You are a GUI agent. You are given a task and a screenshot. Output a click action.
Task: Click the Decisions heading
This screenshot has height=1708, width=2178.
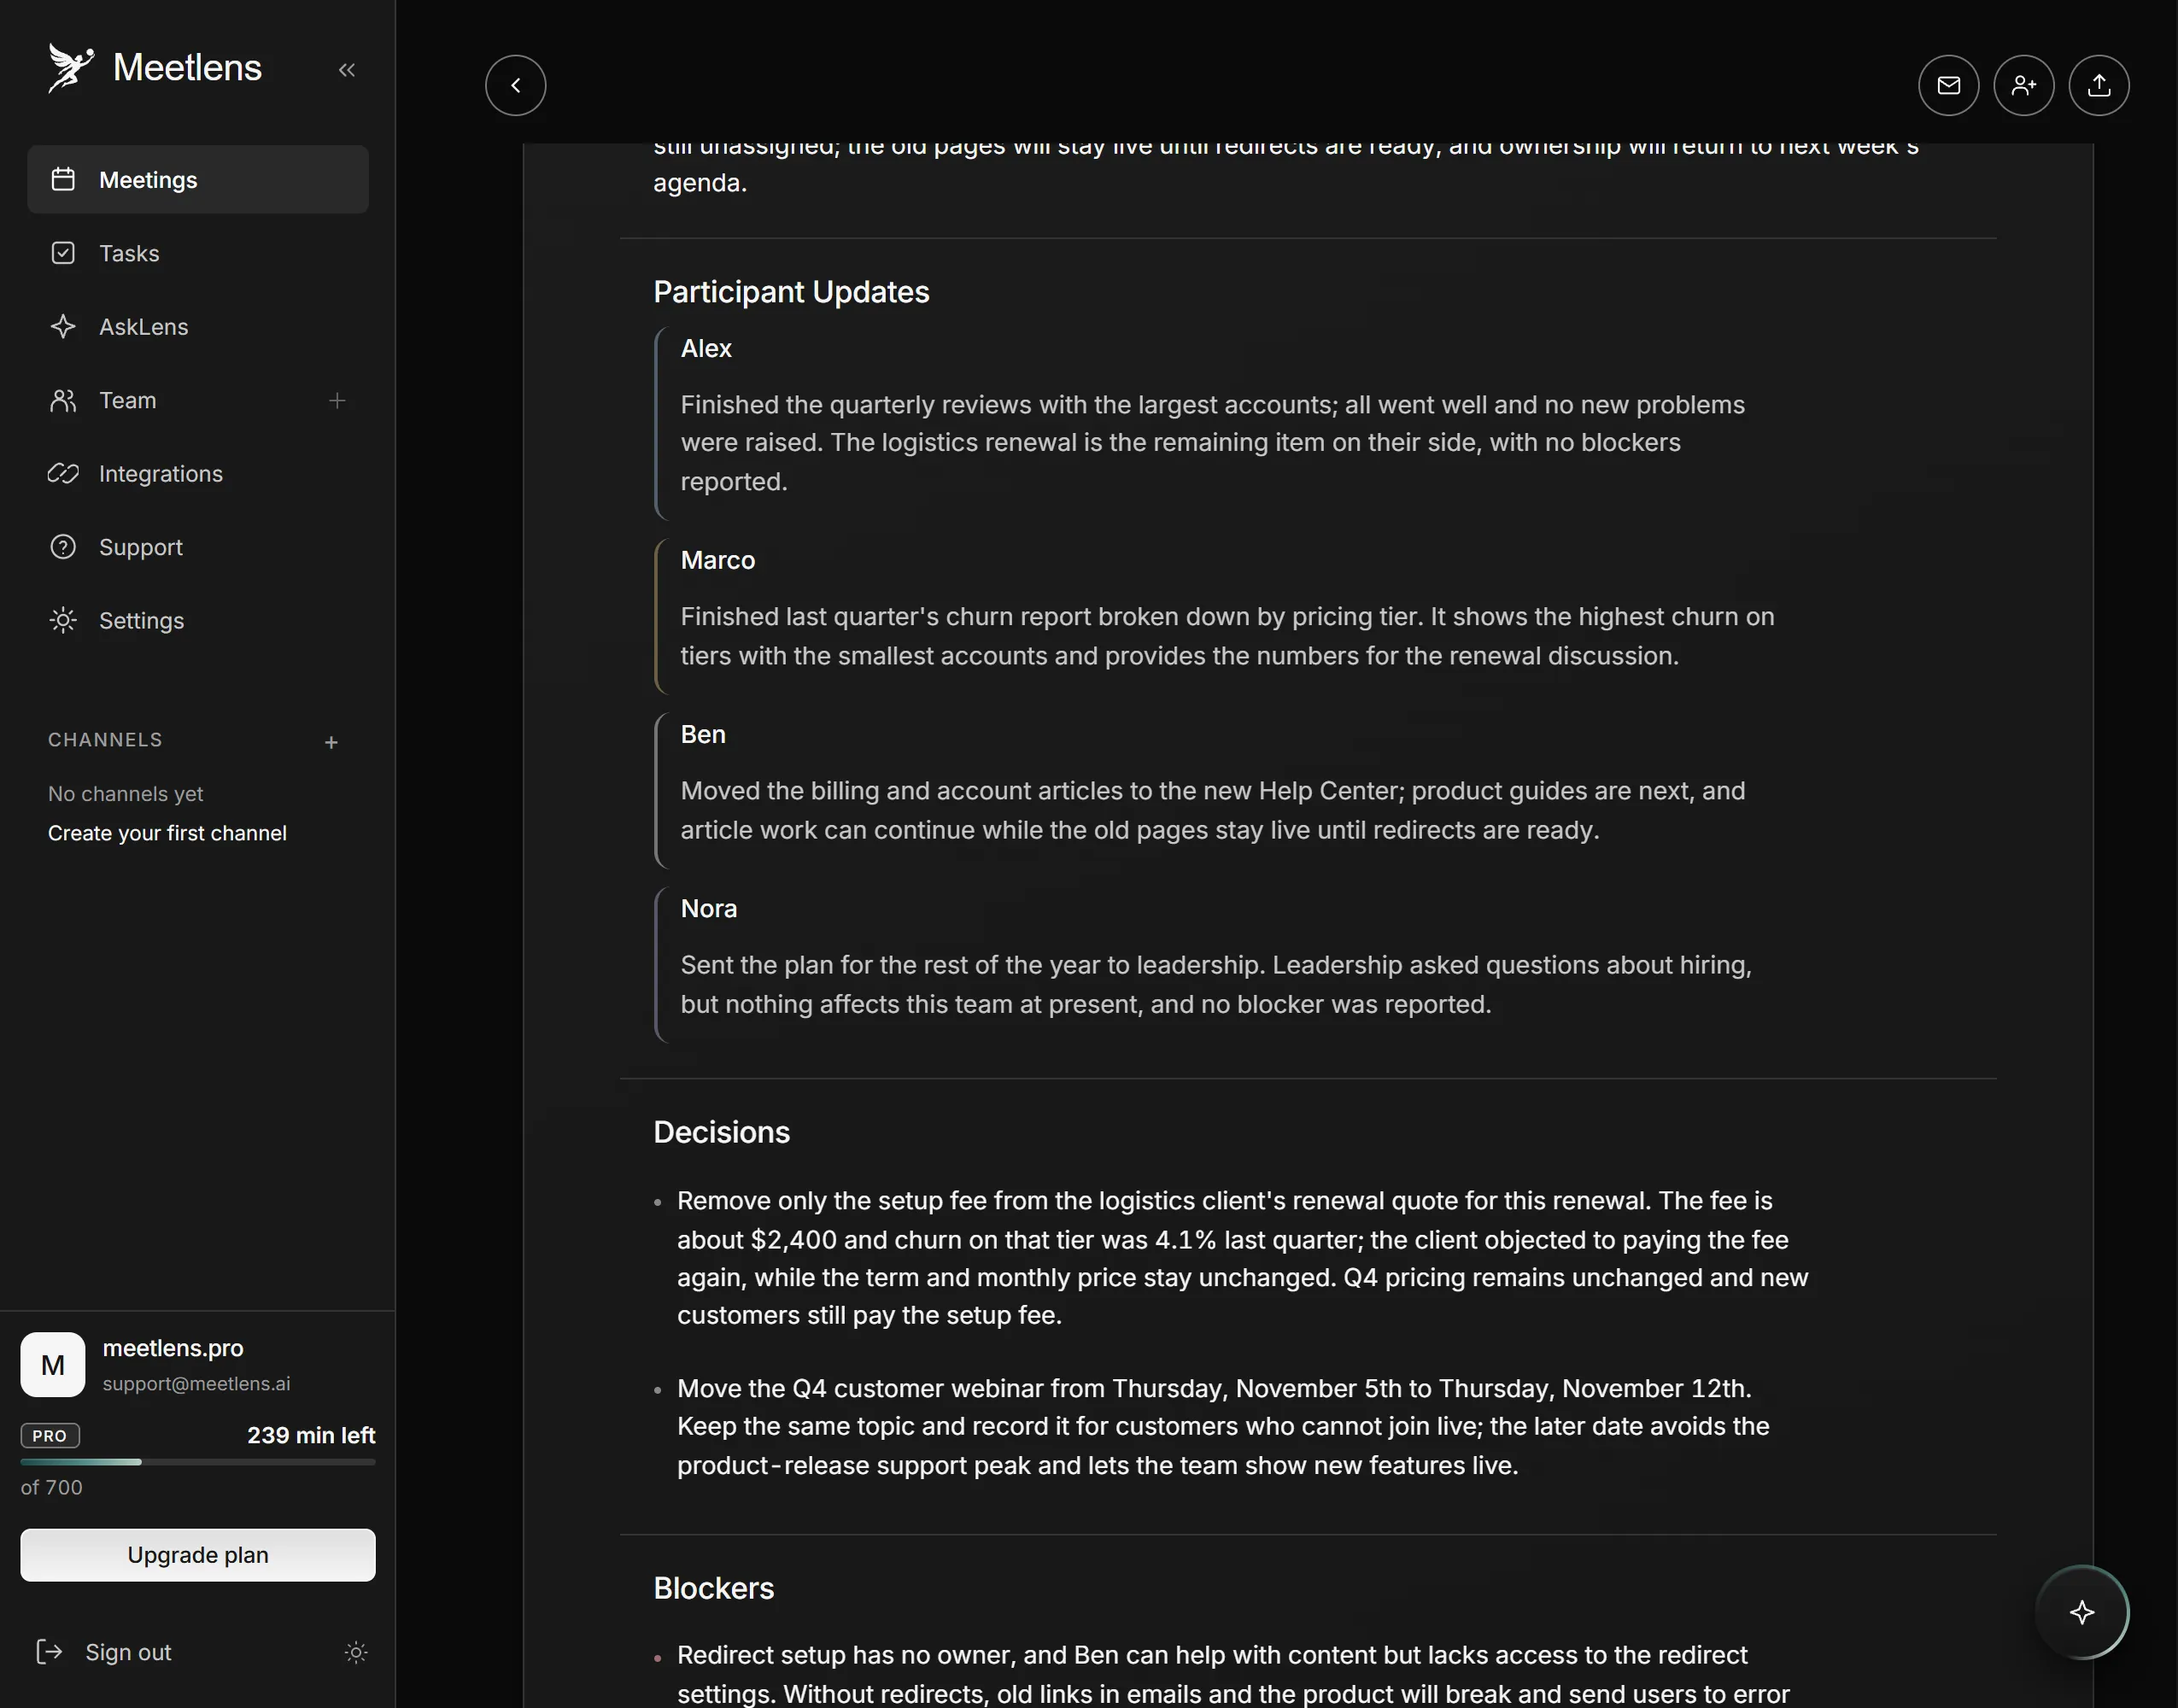coord(721,1132)
